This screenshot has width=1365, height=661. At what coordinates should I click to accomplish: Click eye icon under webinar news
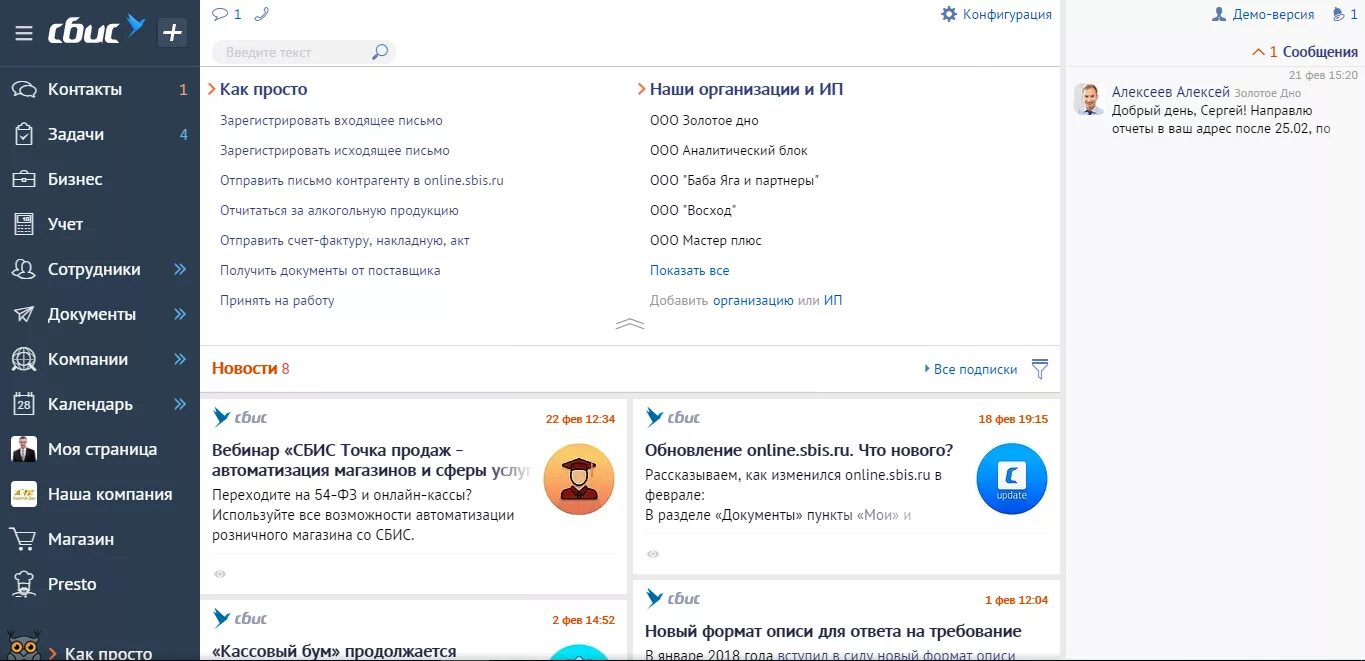(220, 574)
